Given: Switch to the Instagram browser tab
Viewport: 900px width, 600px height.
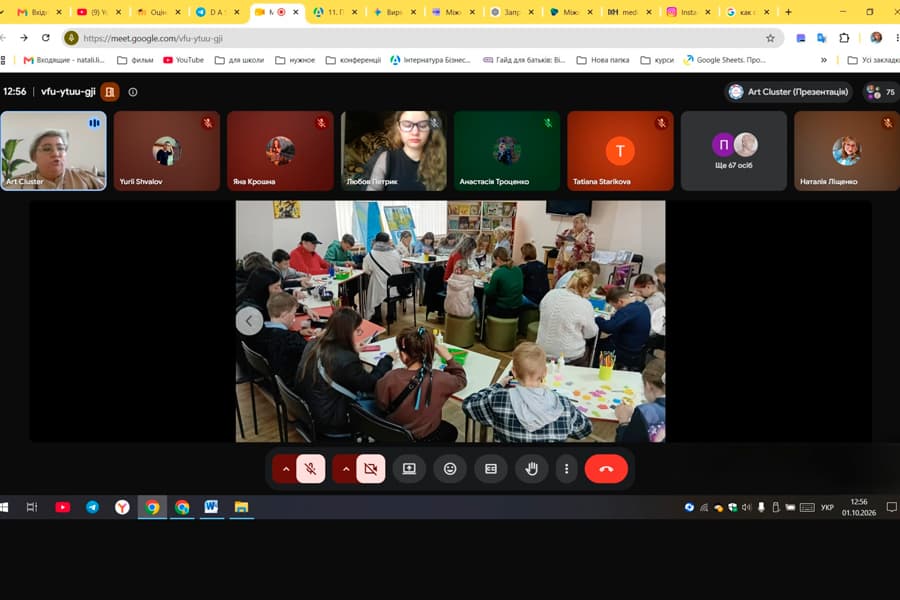Looking at the screenshot, I should point(689,12).
